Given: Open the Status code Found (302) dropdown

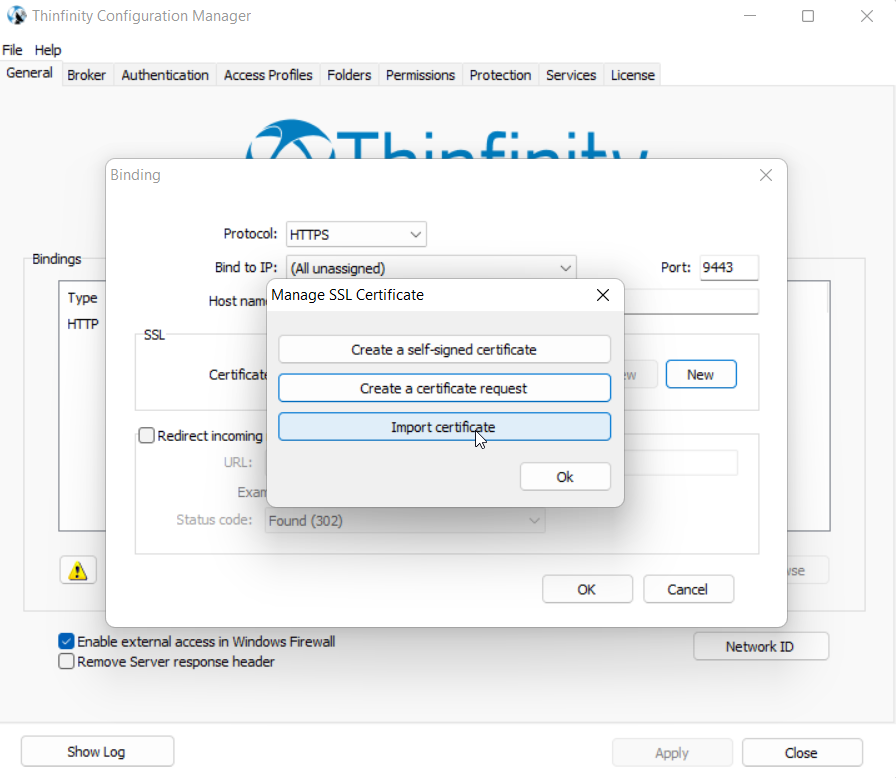Looking at the screenshot, I should click(405, 520).
